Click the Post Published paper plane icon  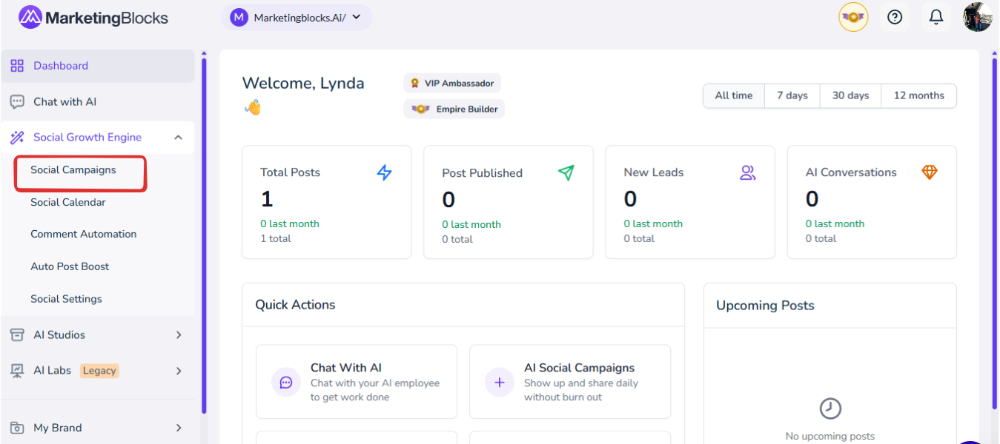coord(566,172)
